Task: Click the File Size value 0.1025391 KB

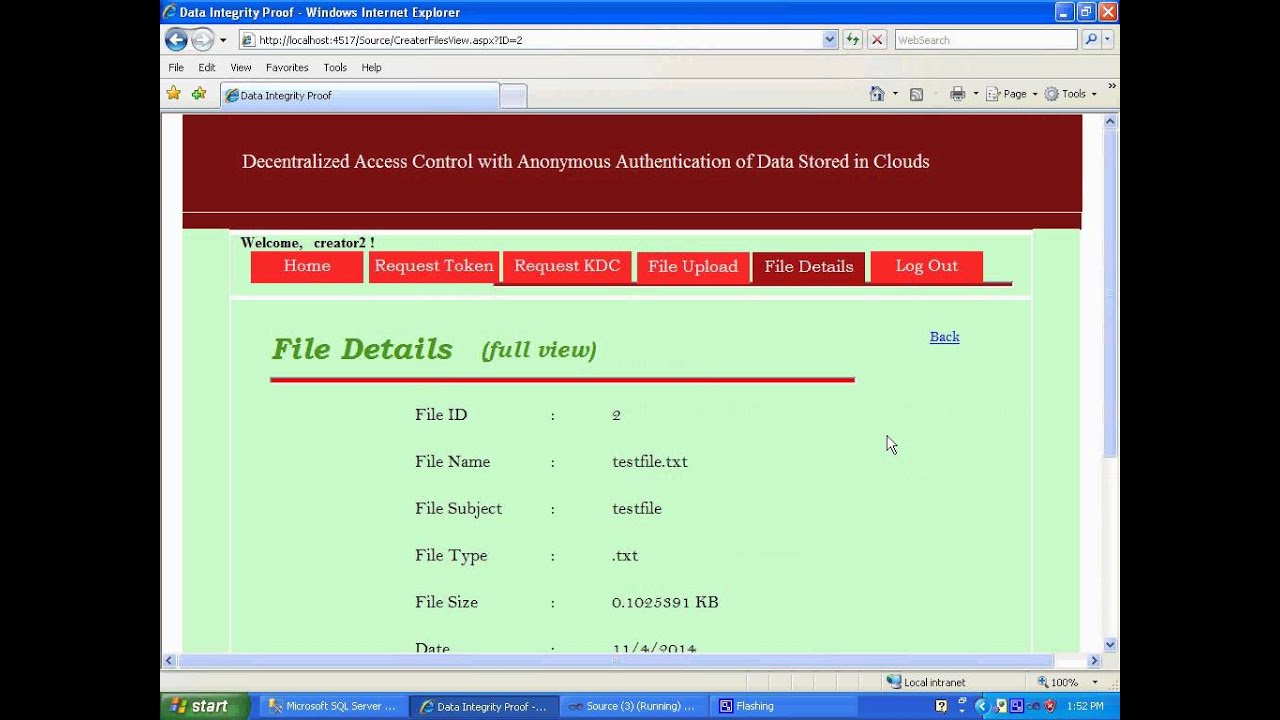Action: [x=665, y=602]
